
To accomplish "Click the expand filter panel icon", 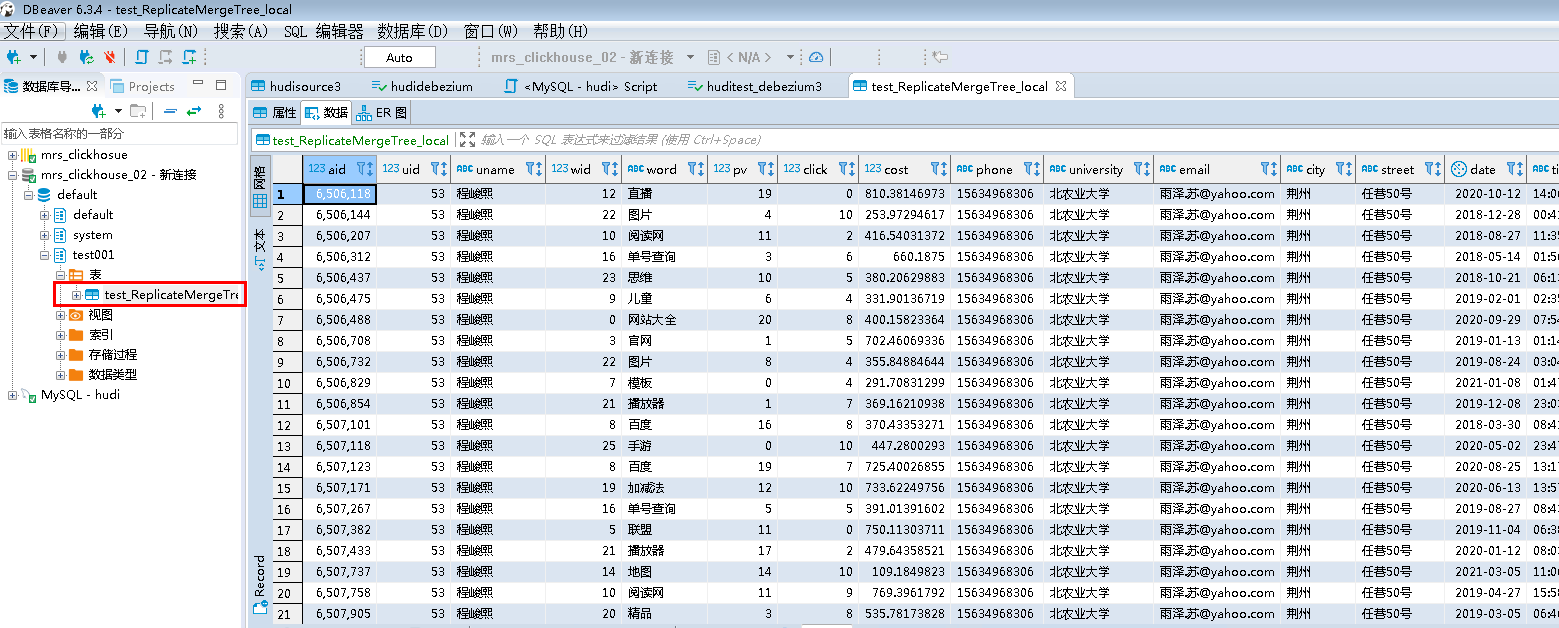I will [467, 140].
